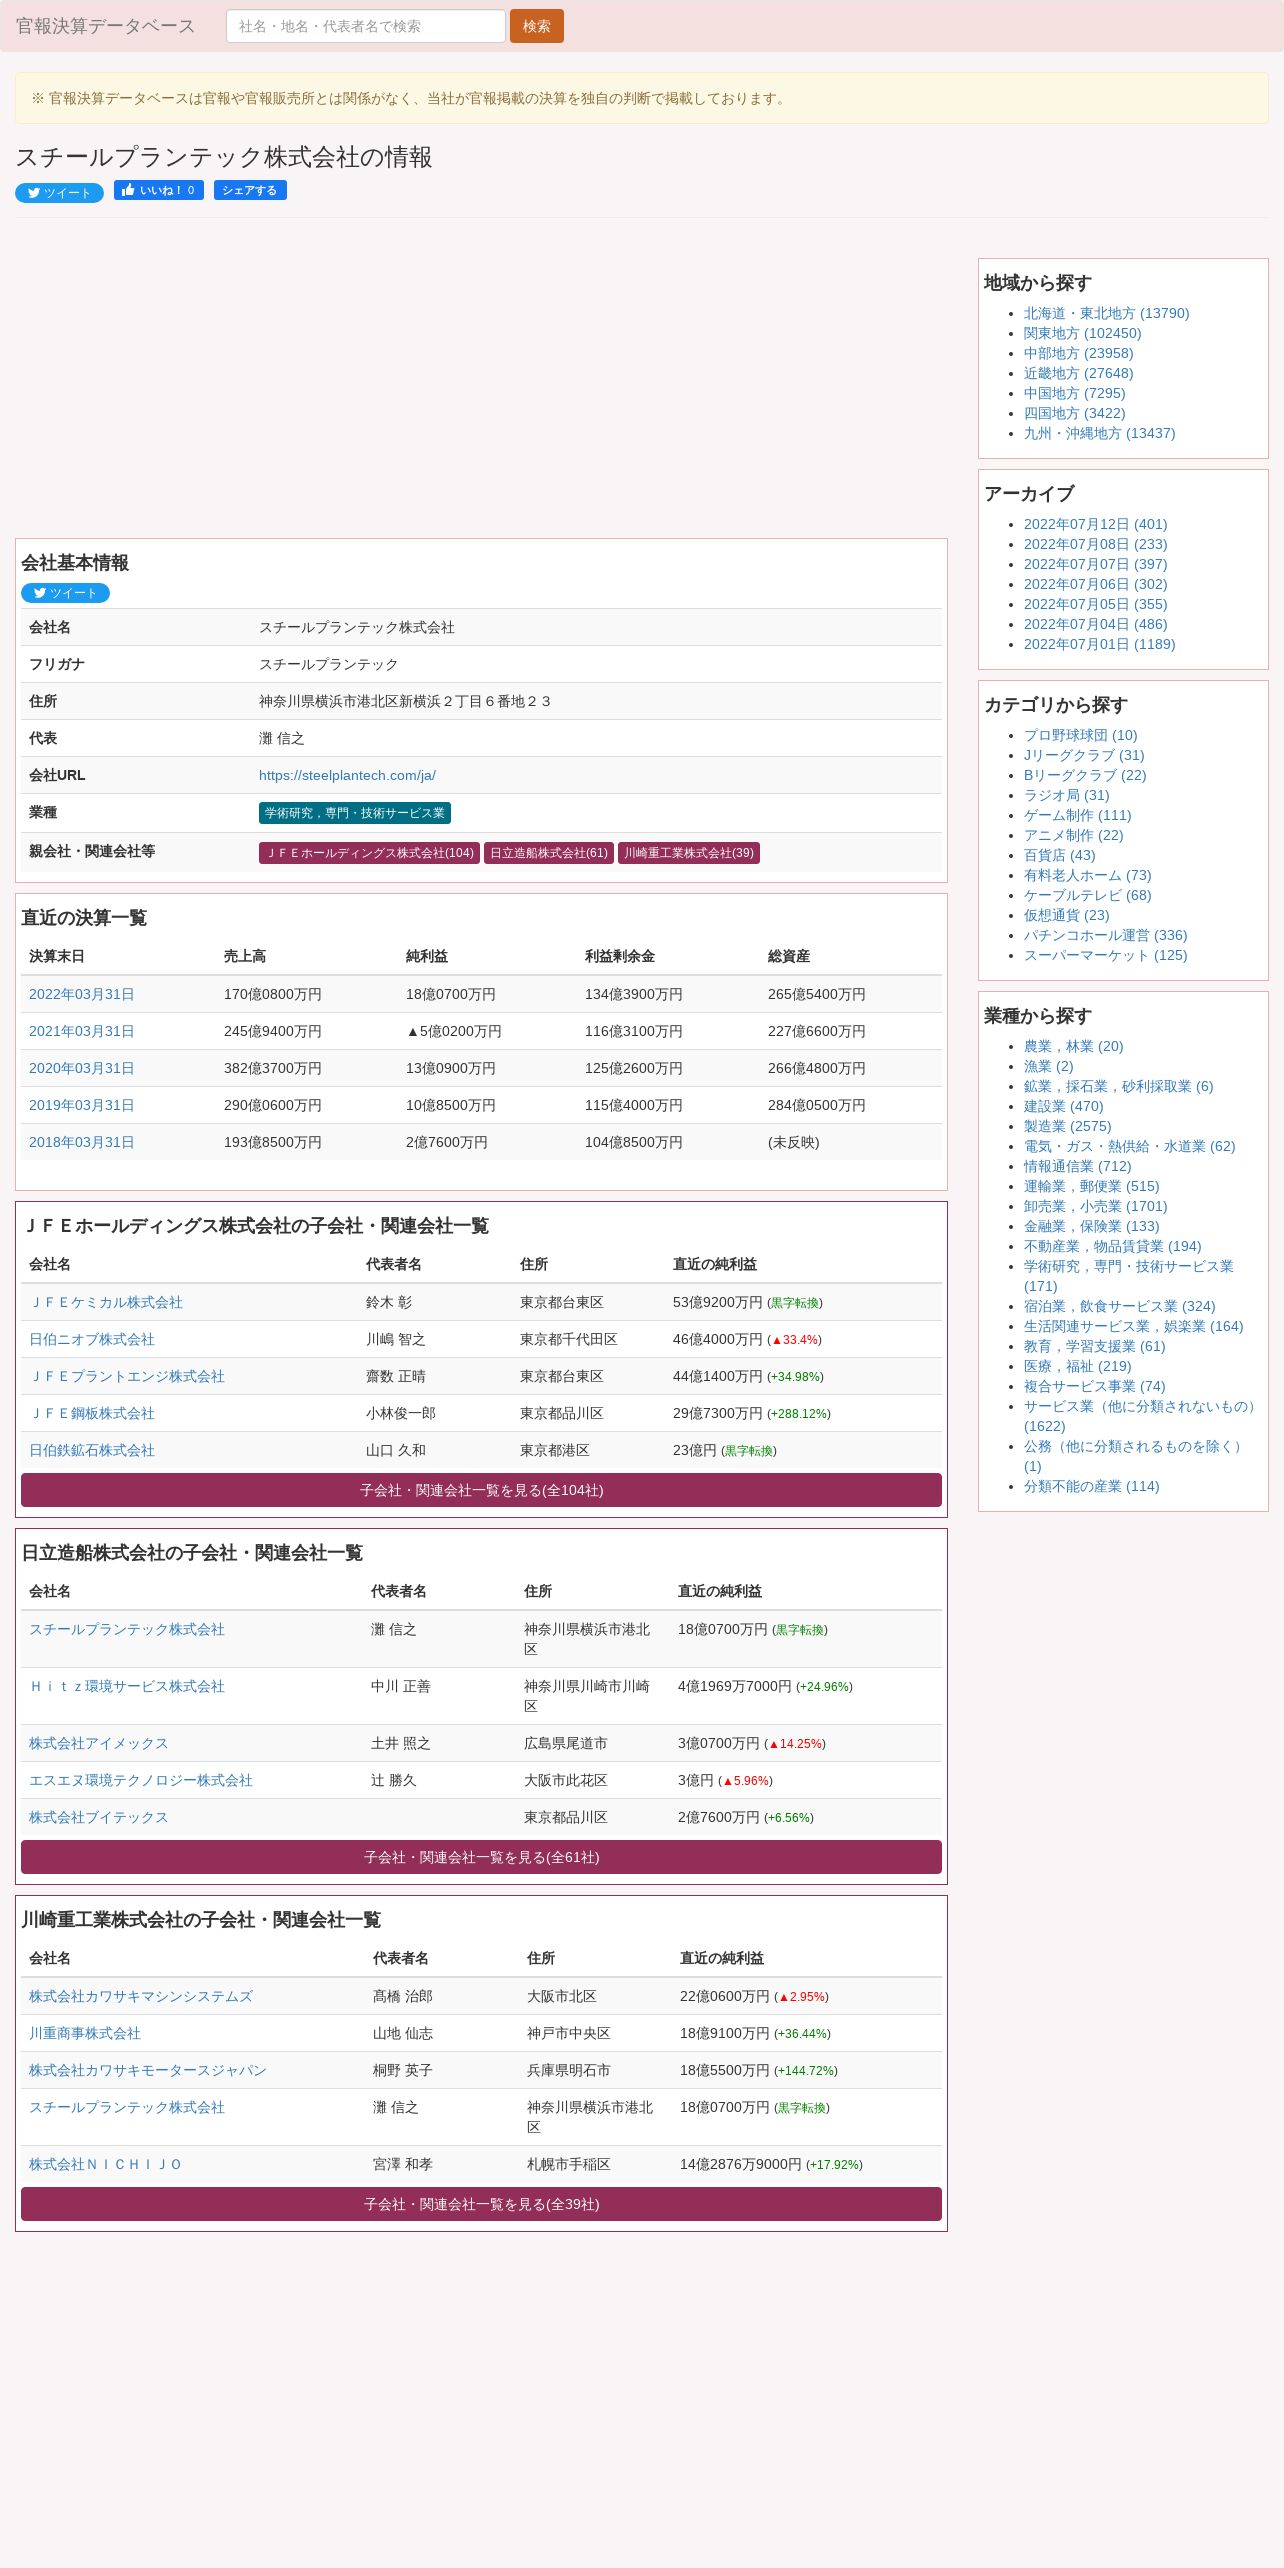Open the steelplantech.com company URL
1284x2568 pixels.
(x=347, y=775)
